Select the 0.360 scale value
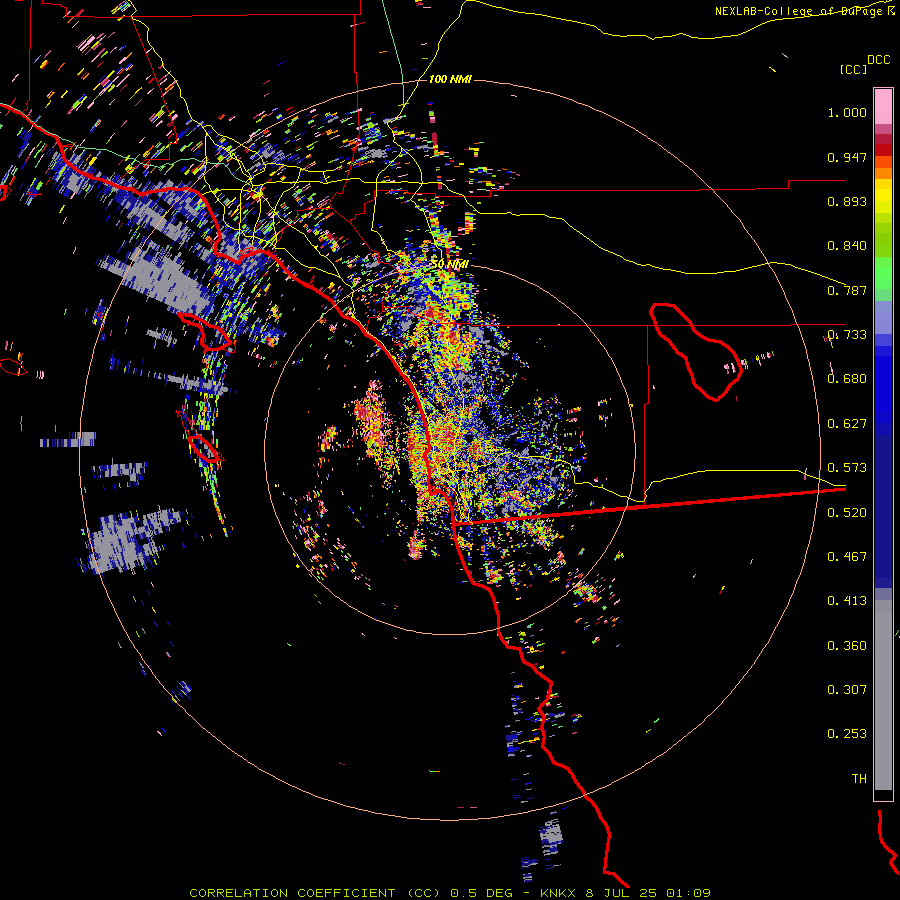The height and width of the screenshot is (900, 900). (847, 646)
